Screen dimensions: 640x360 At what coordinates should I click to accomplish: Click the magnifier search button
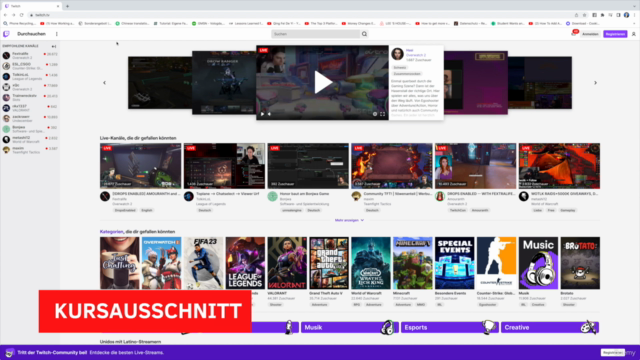pos(364,34)
